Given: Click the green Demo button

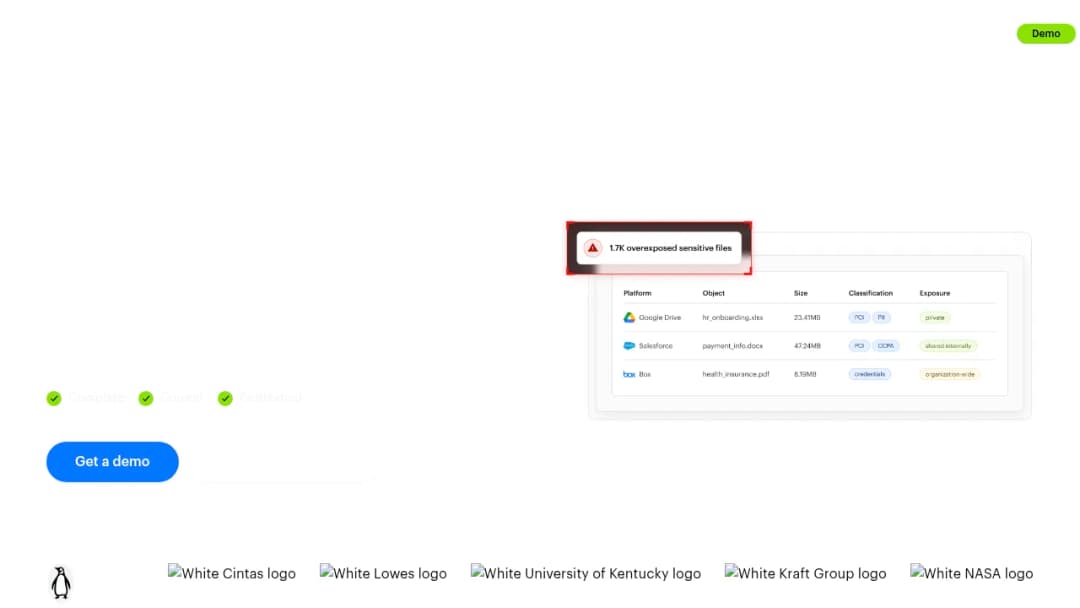Looking at the screenshot, I should click(x=1045, y=34).
